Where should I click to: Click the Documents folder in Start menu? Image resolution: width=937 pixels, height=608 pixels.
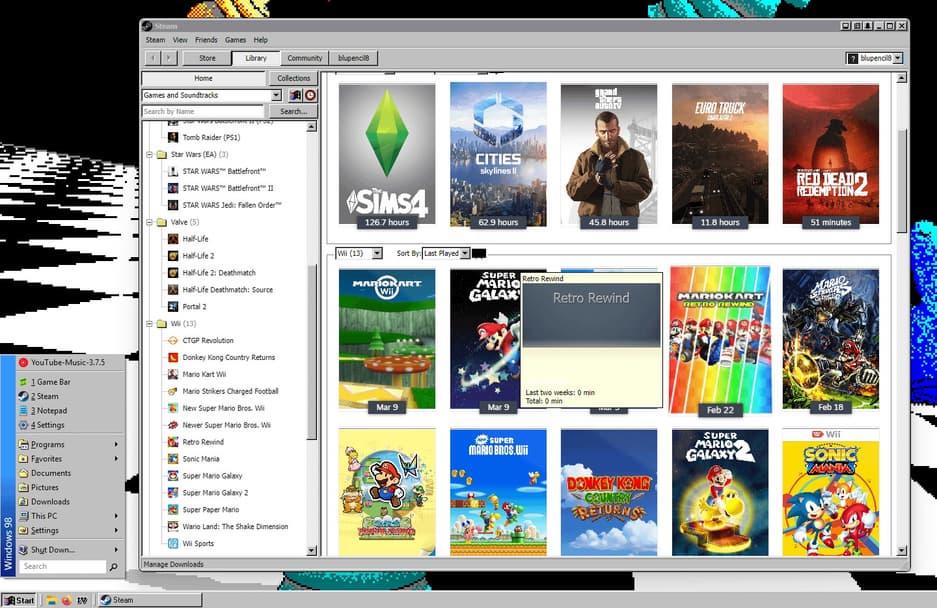tap(71, 473)
